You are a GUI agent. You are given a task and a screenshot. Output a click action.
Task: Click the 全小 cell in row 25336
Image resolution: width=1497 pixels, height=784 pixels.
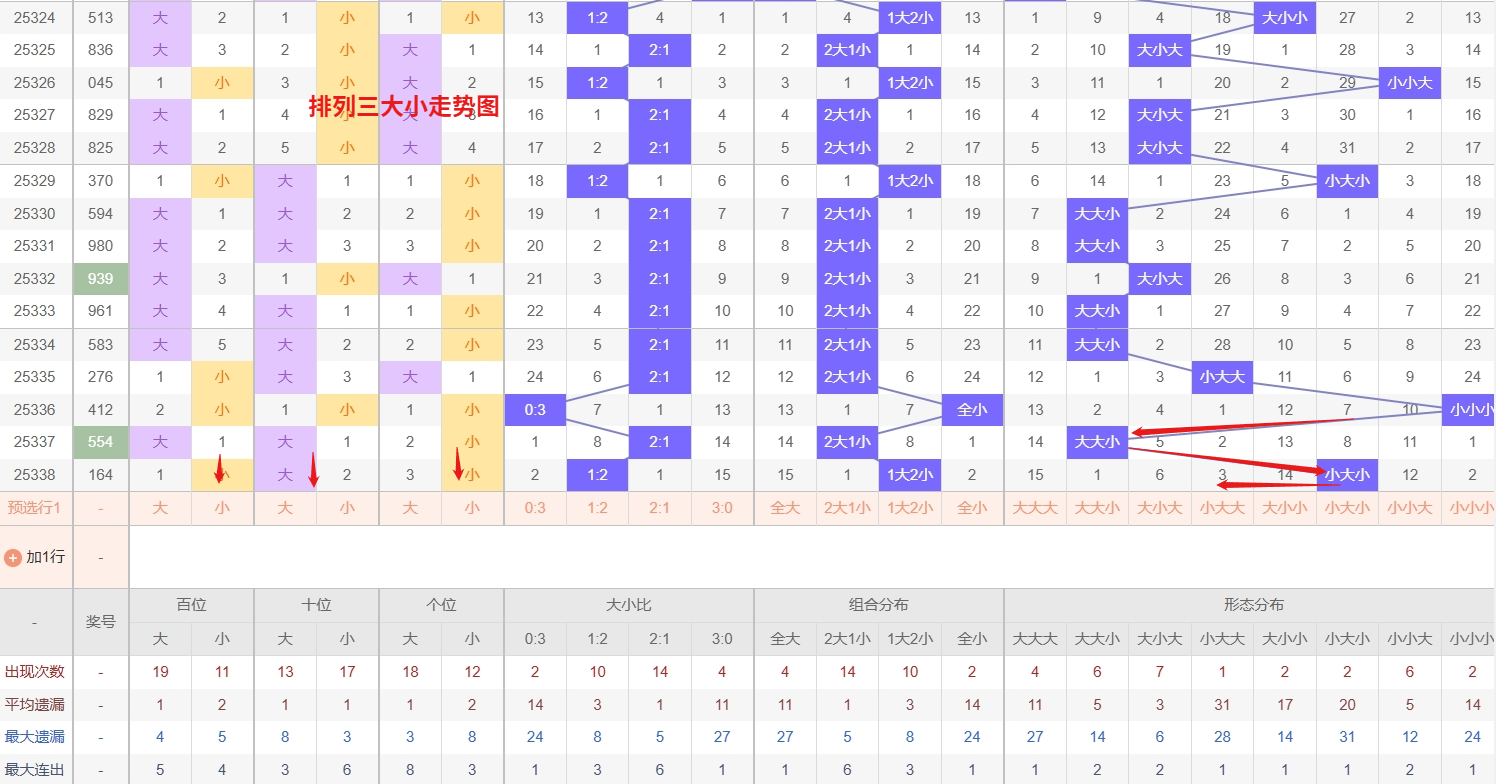click(x=972, y=410)
